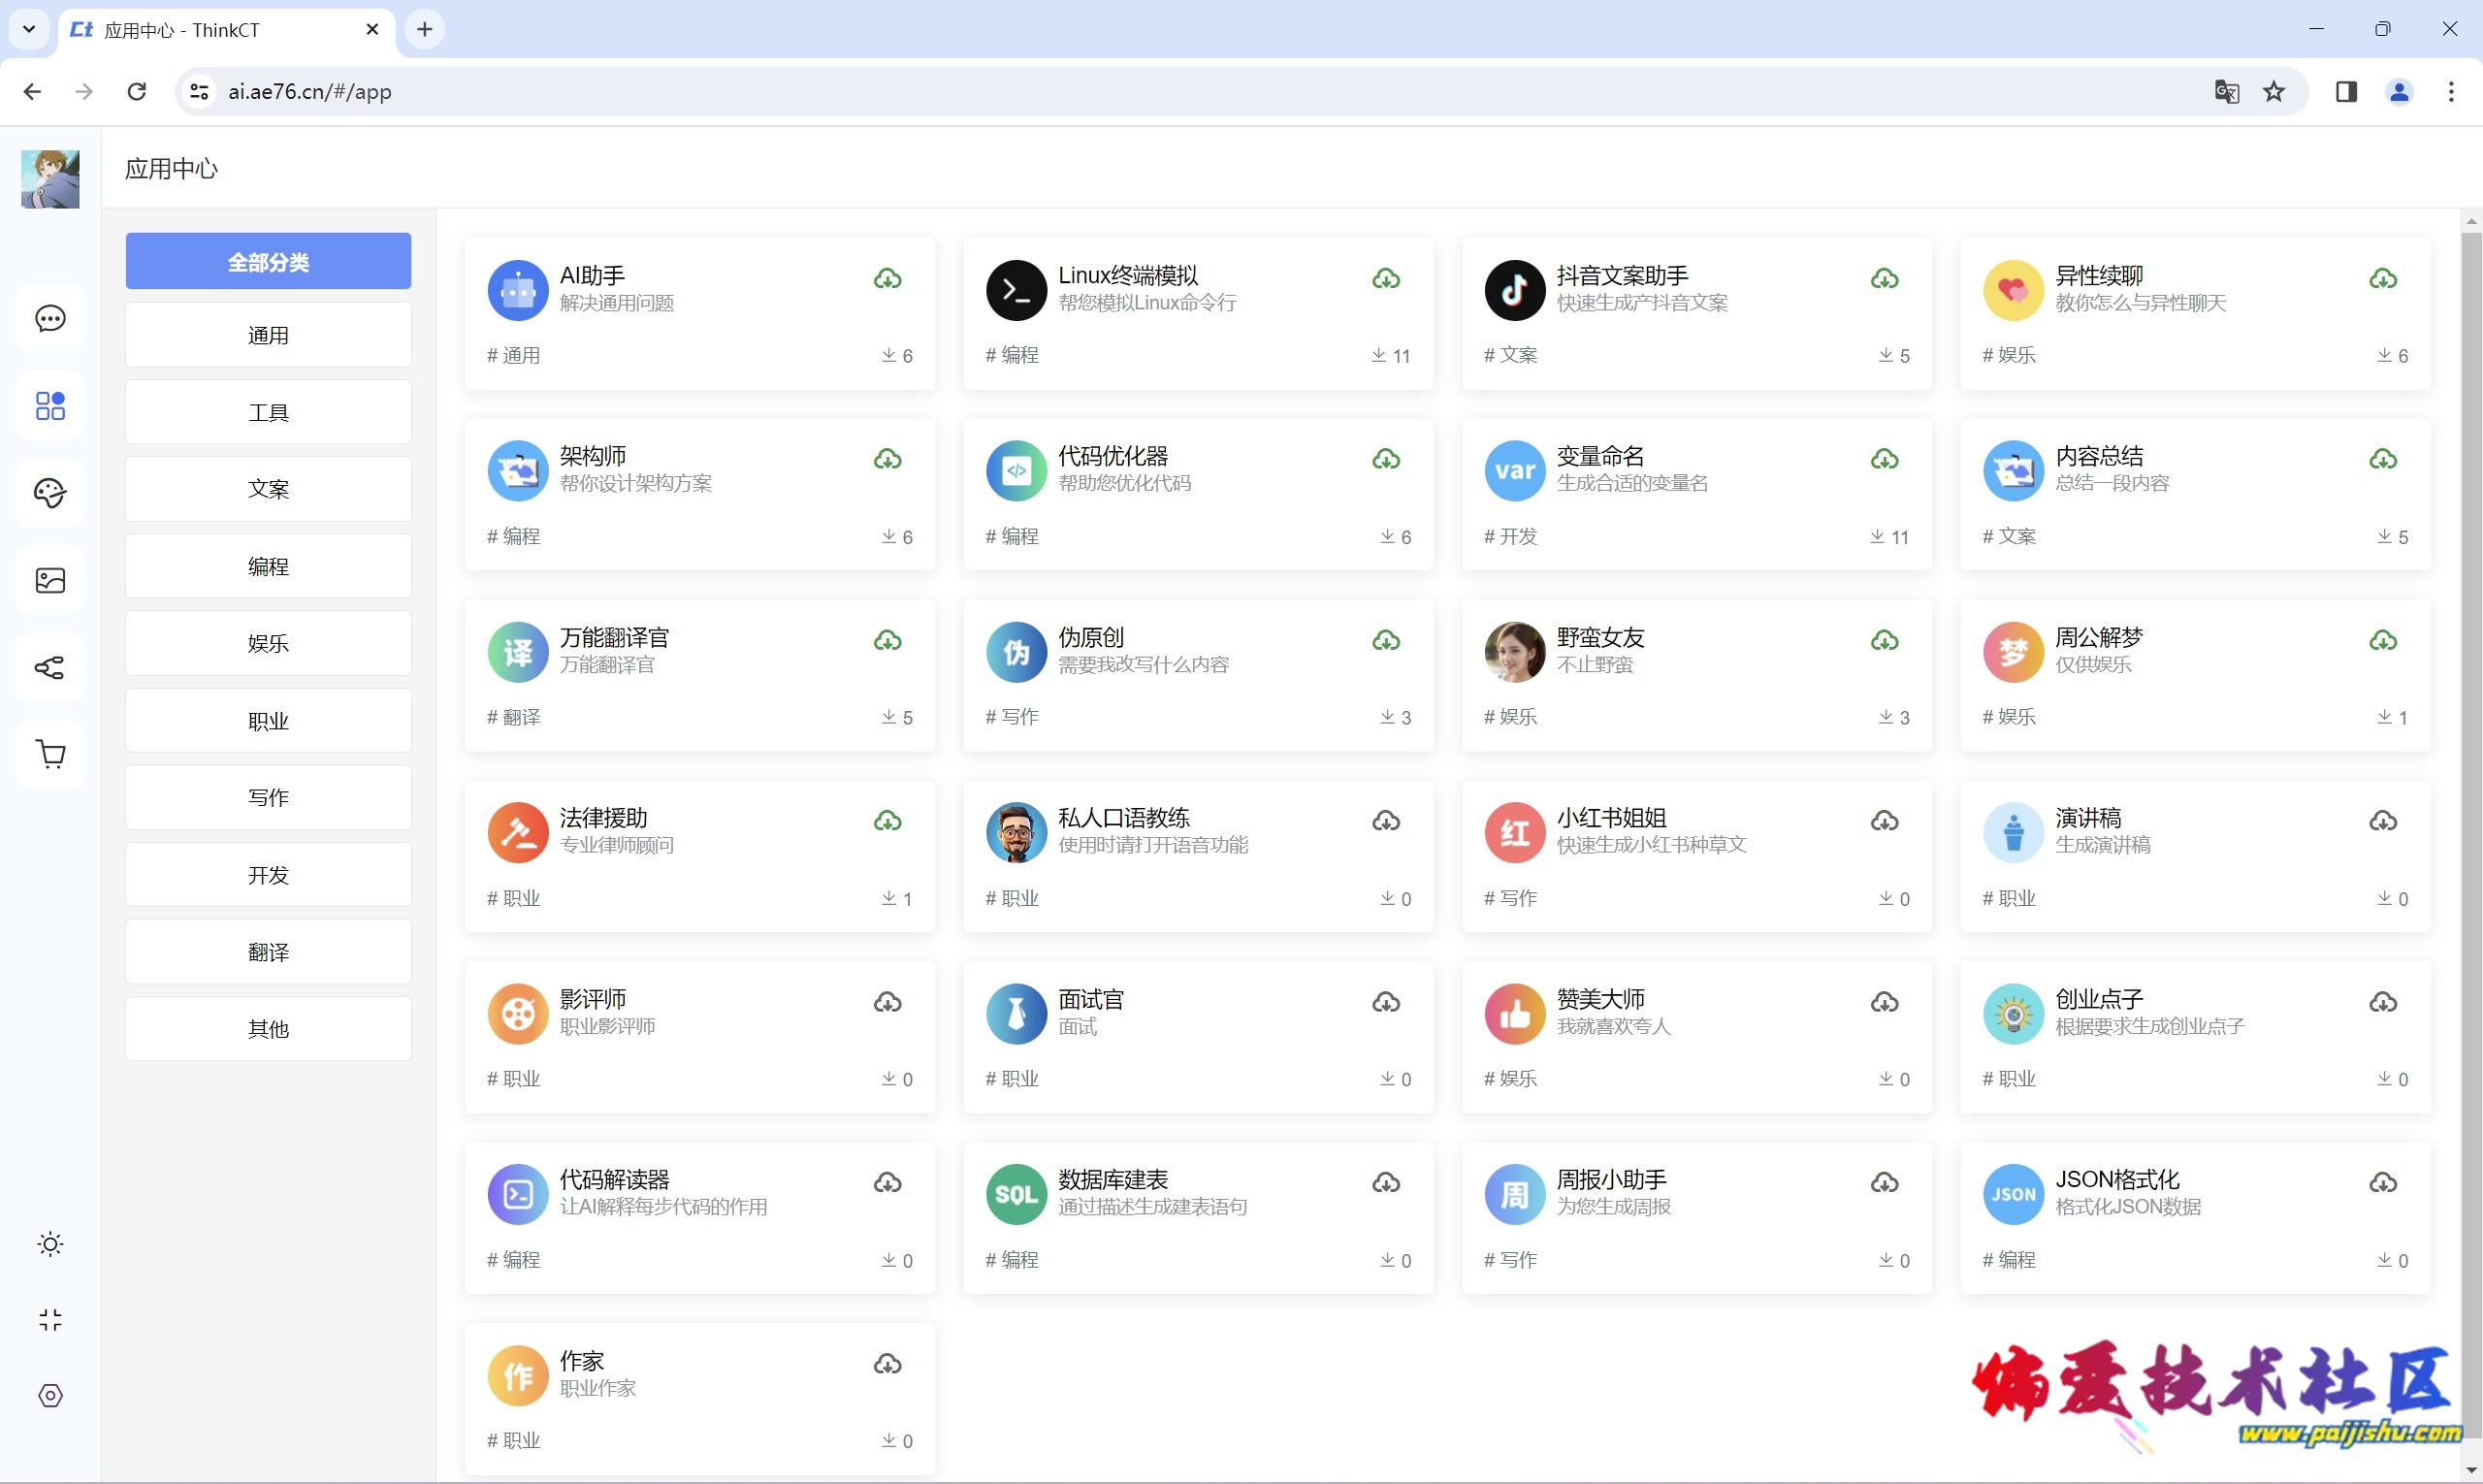
Task: Click the cloud icon on 内容总结 card
Action: [x=2383, y=460]
